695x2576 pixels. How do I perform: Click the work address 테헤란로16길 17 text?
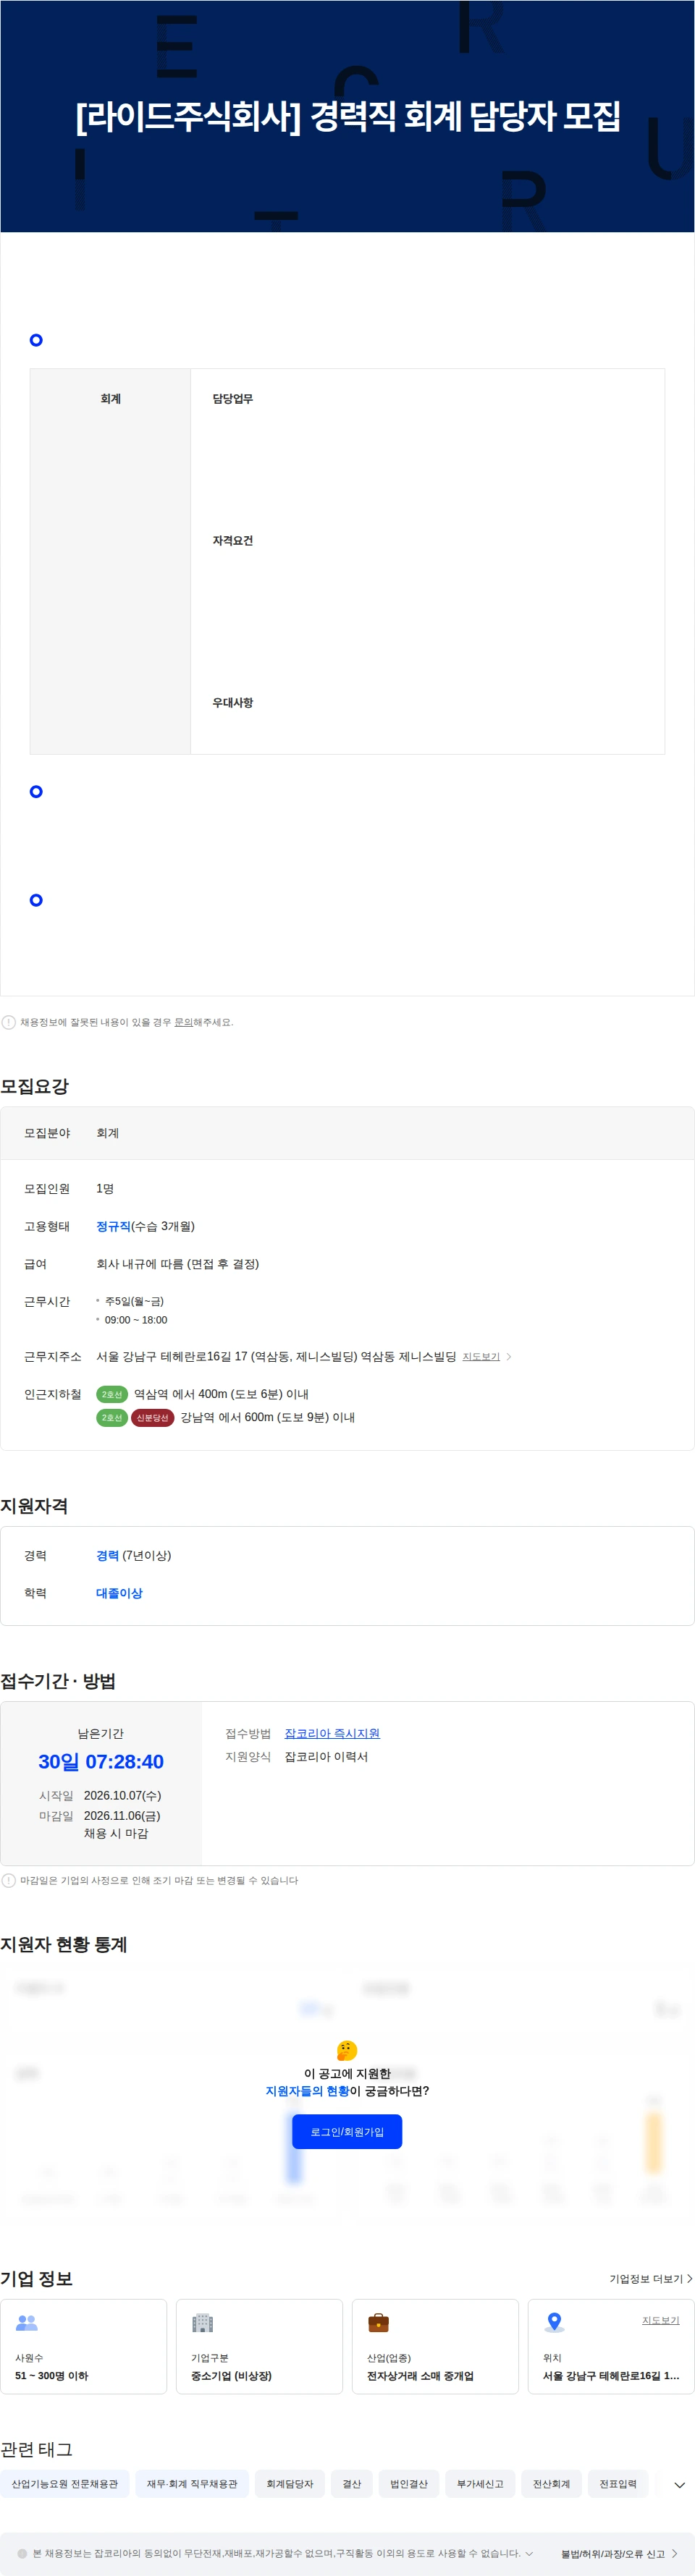276,1357
